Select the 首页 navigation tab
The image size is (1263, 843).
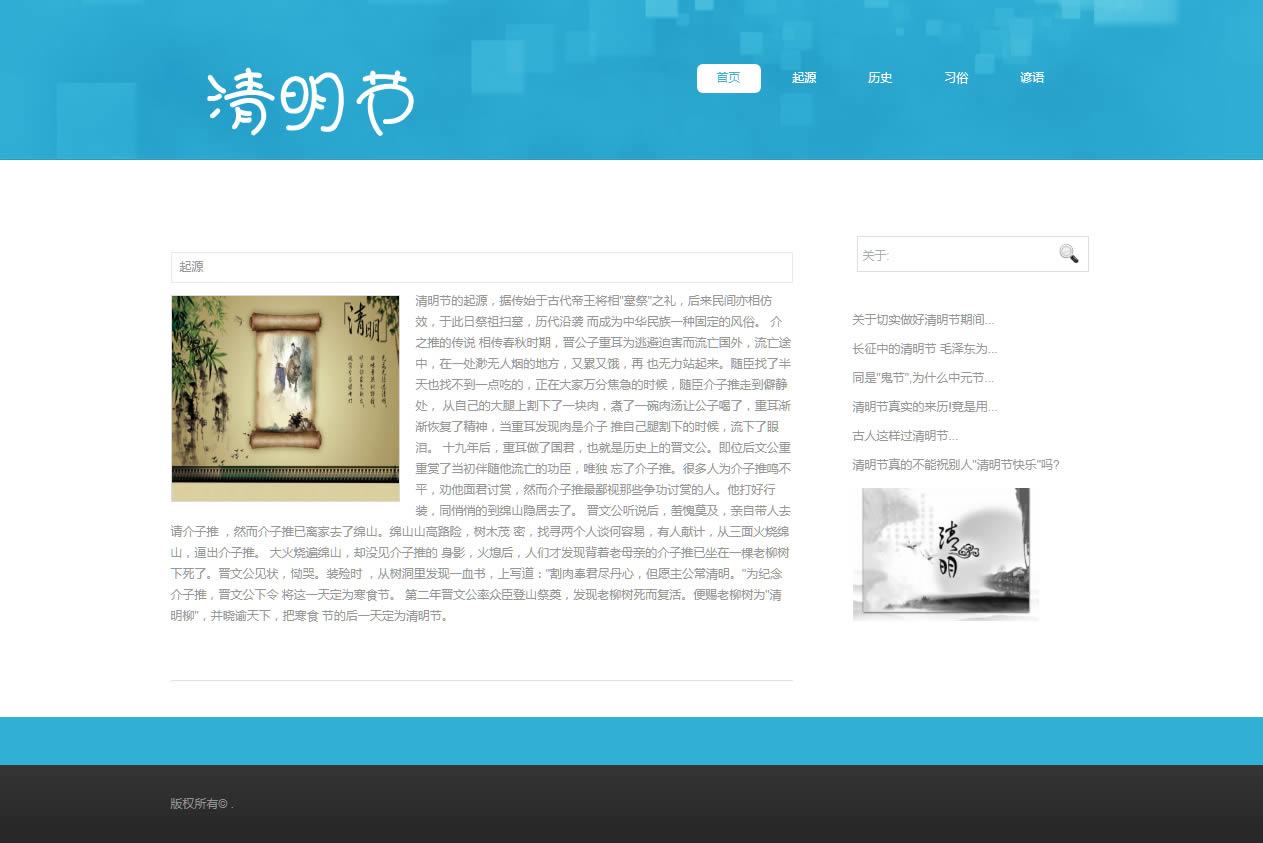tap(728, 78)
